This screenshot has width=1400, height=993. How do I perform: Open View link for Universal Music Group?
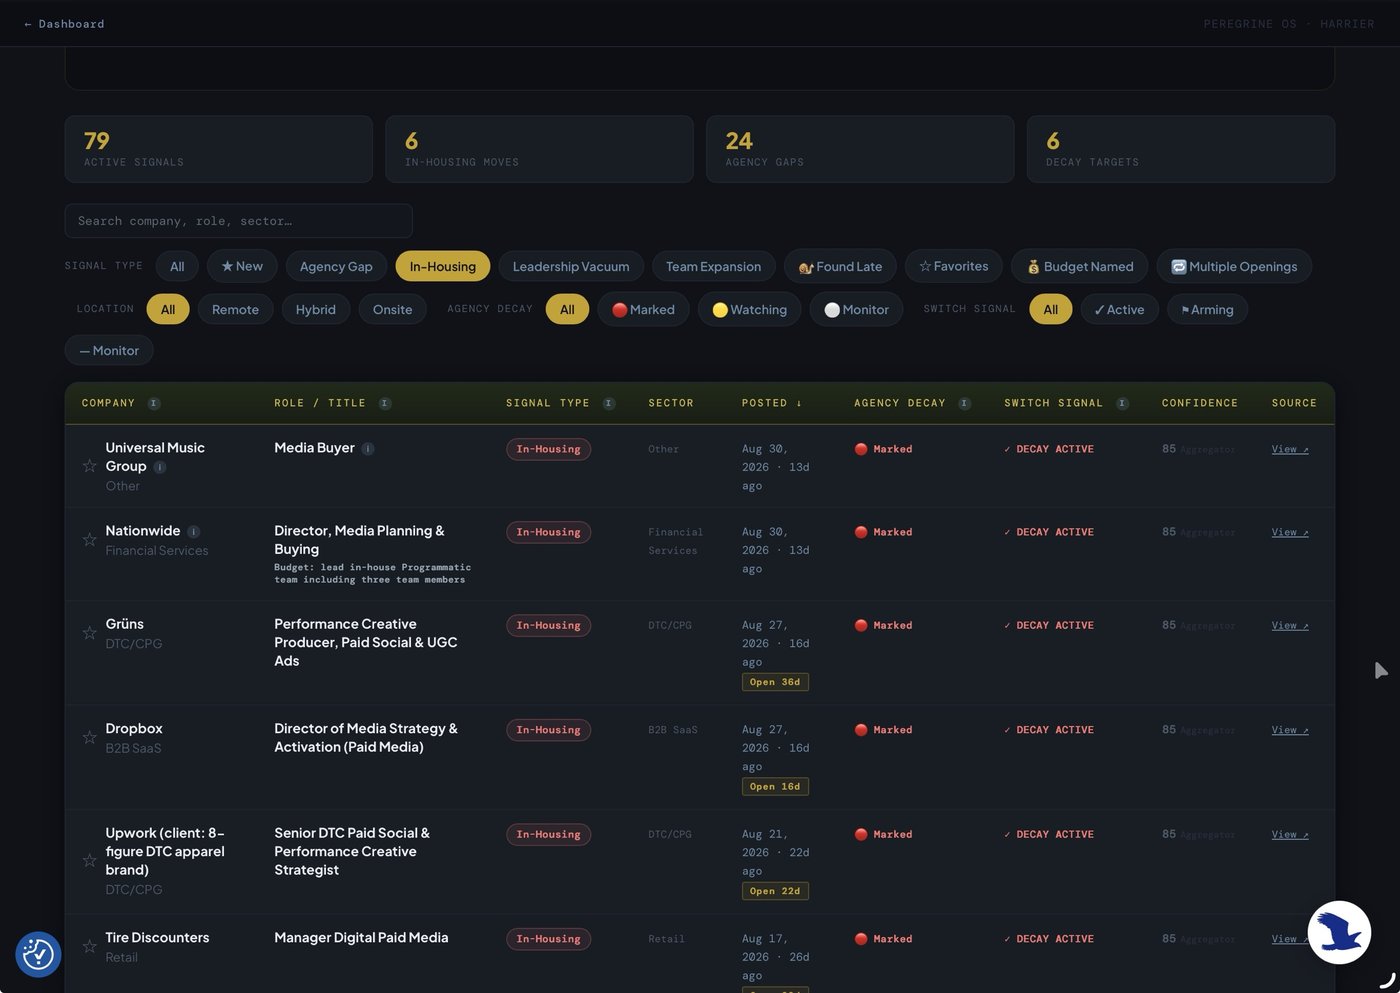point(1290,449)
